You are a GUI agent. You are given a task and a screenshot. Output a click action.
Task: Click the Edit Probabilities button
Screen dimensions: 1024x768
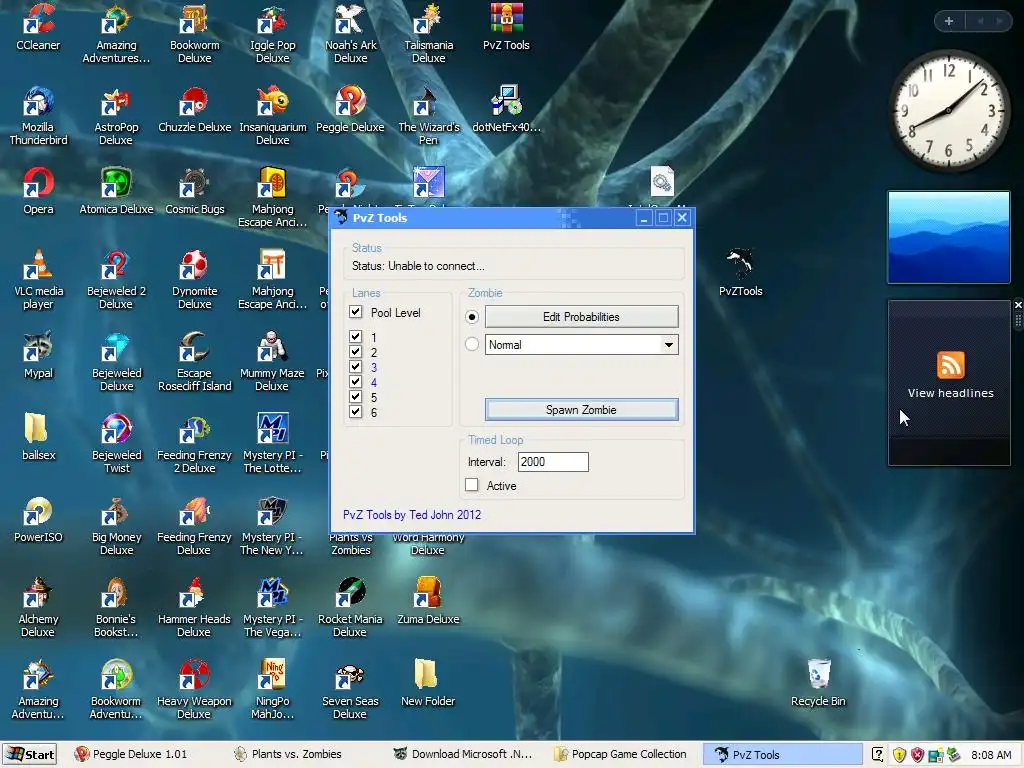click(581, 317)
